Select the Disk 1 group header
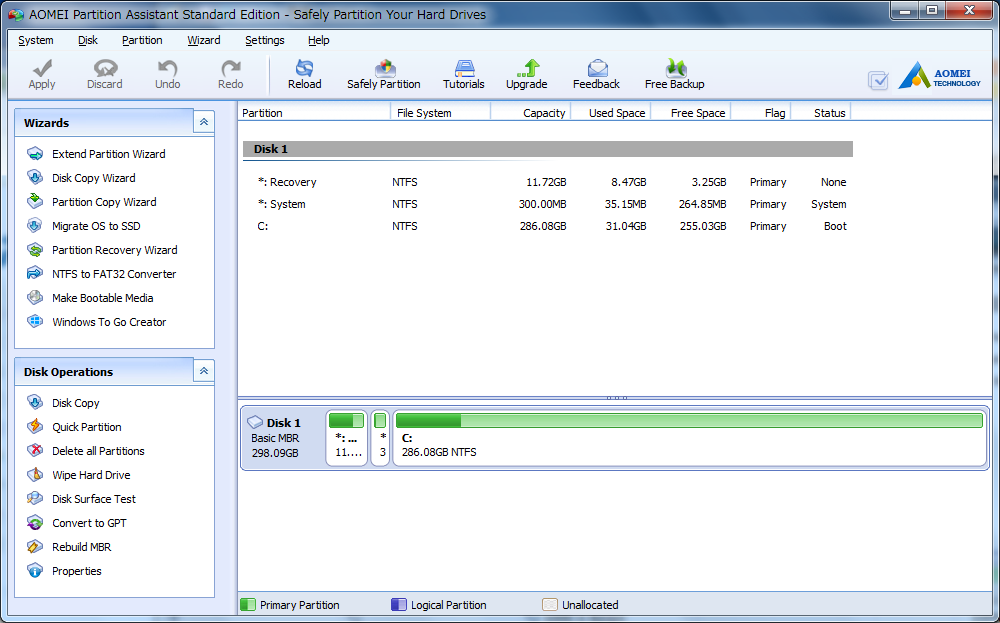Image resolution: width=1000 pixels, height=623 pixels. [548, 149]
